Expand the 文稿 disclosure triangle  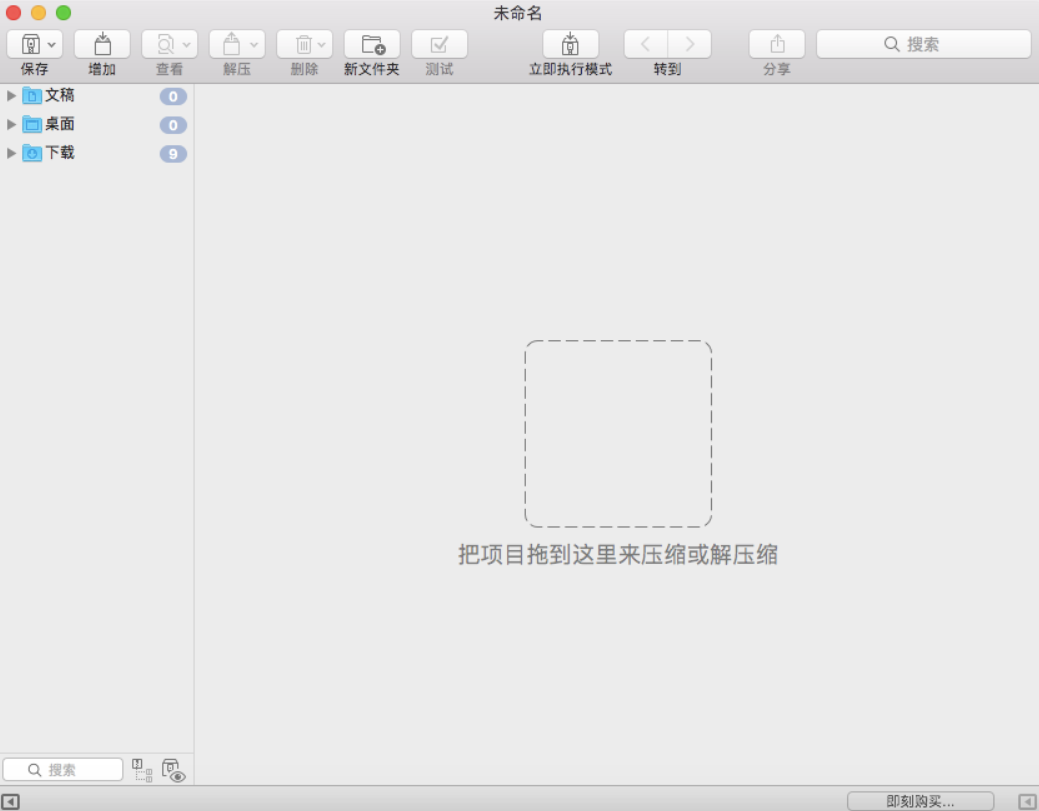pos(10,96)
